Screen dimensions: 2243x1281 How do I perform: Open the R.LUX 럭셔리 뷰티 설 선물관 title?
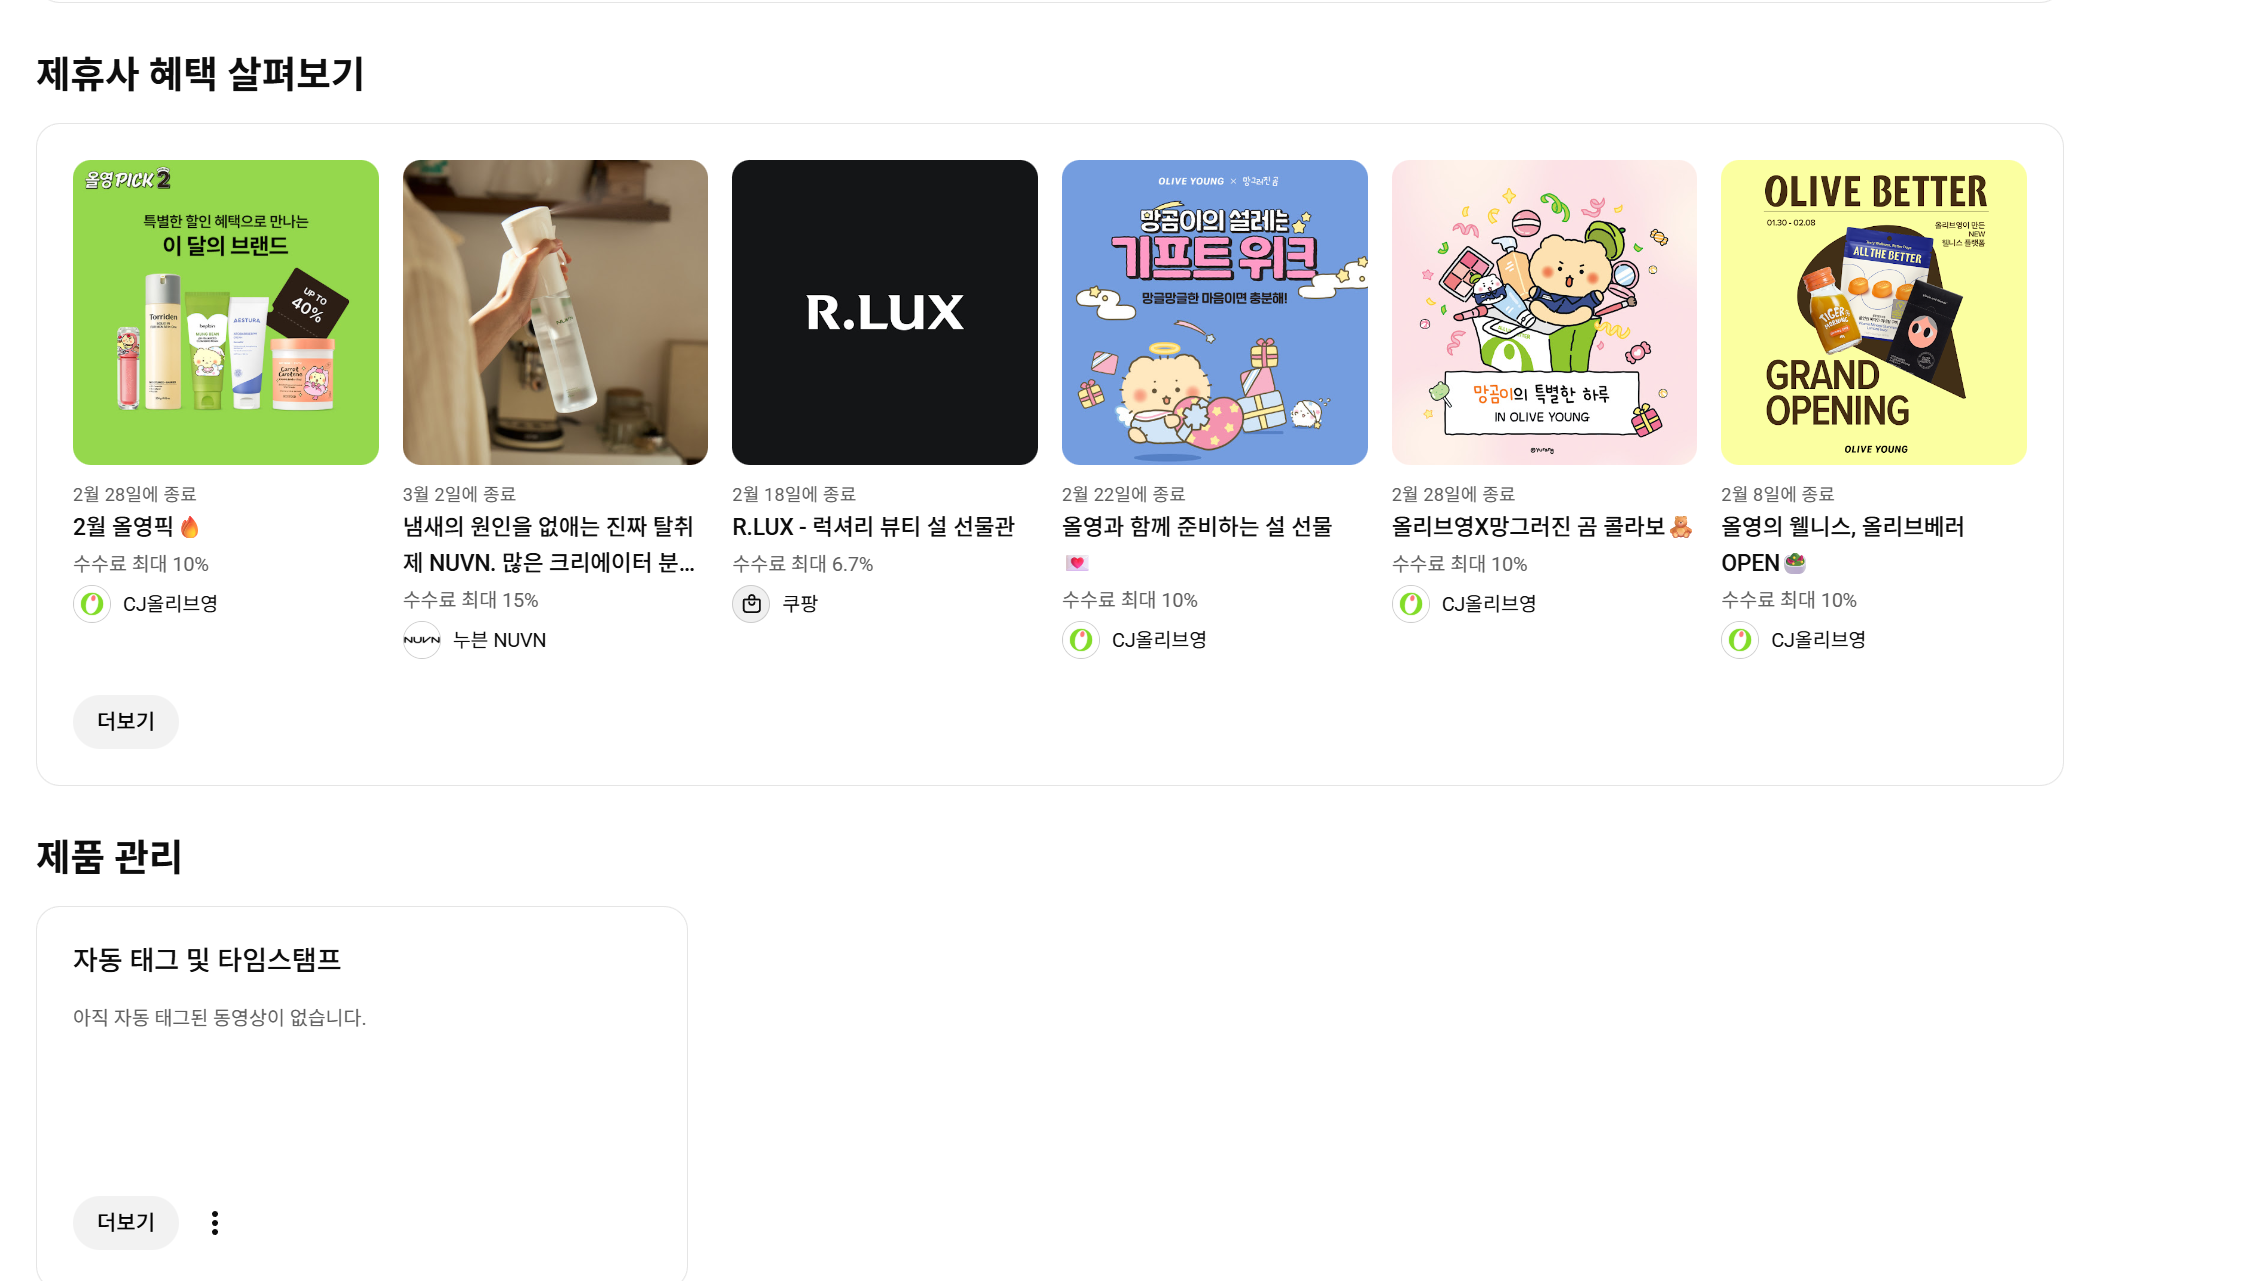(873, 527)
